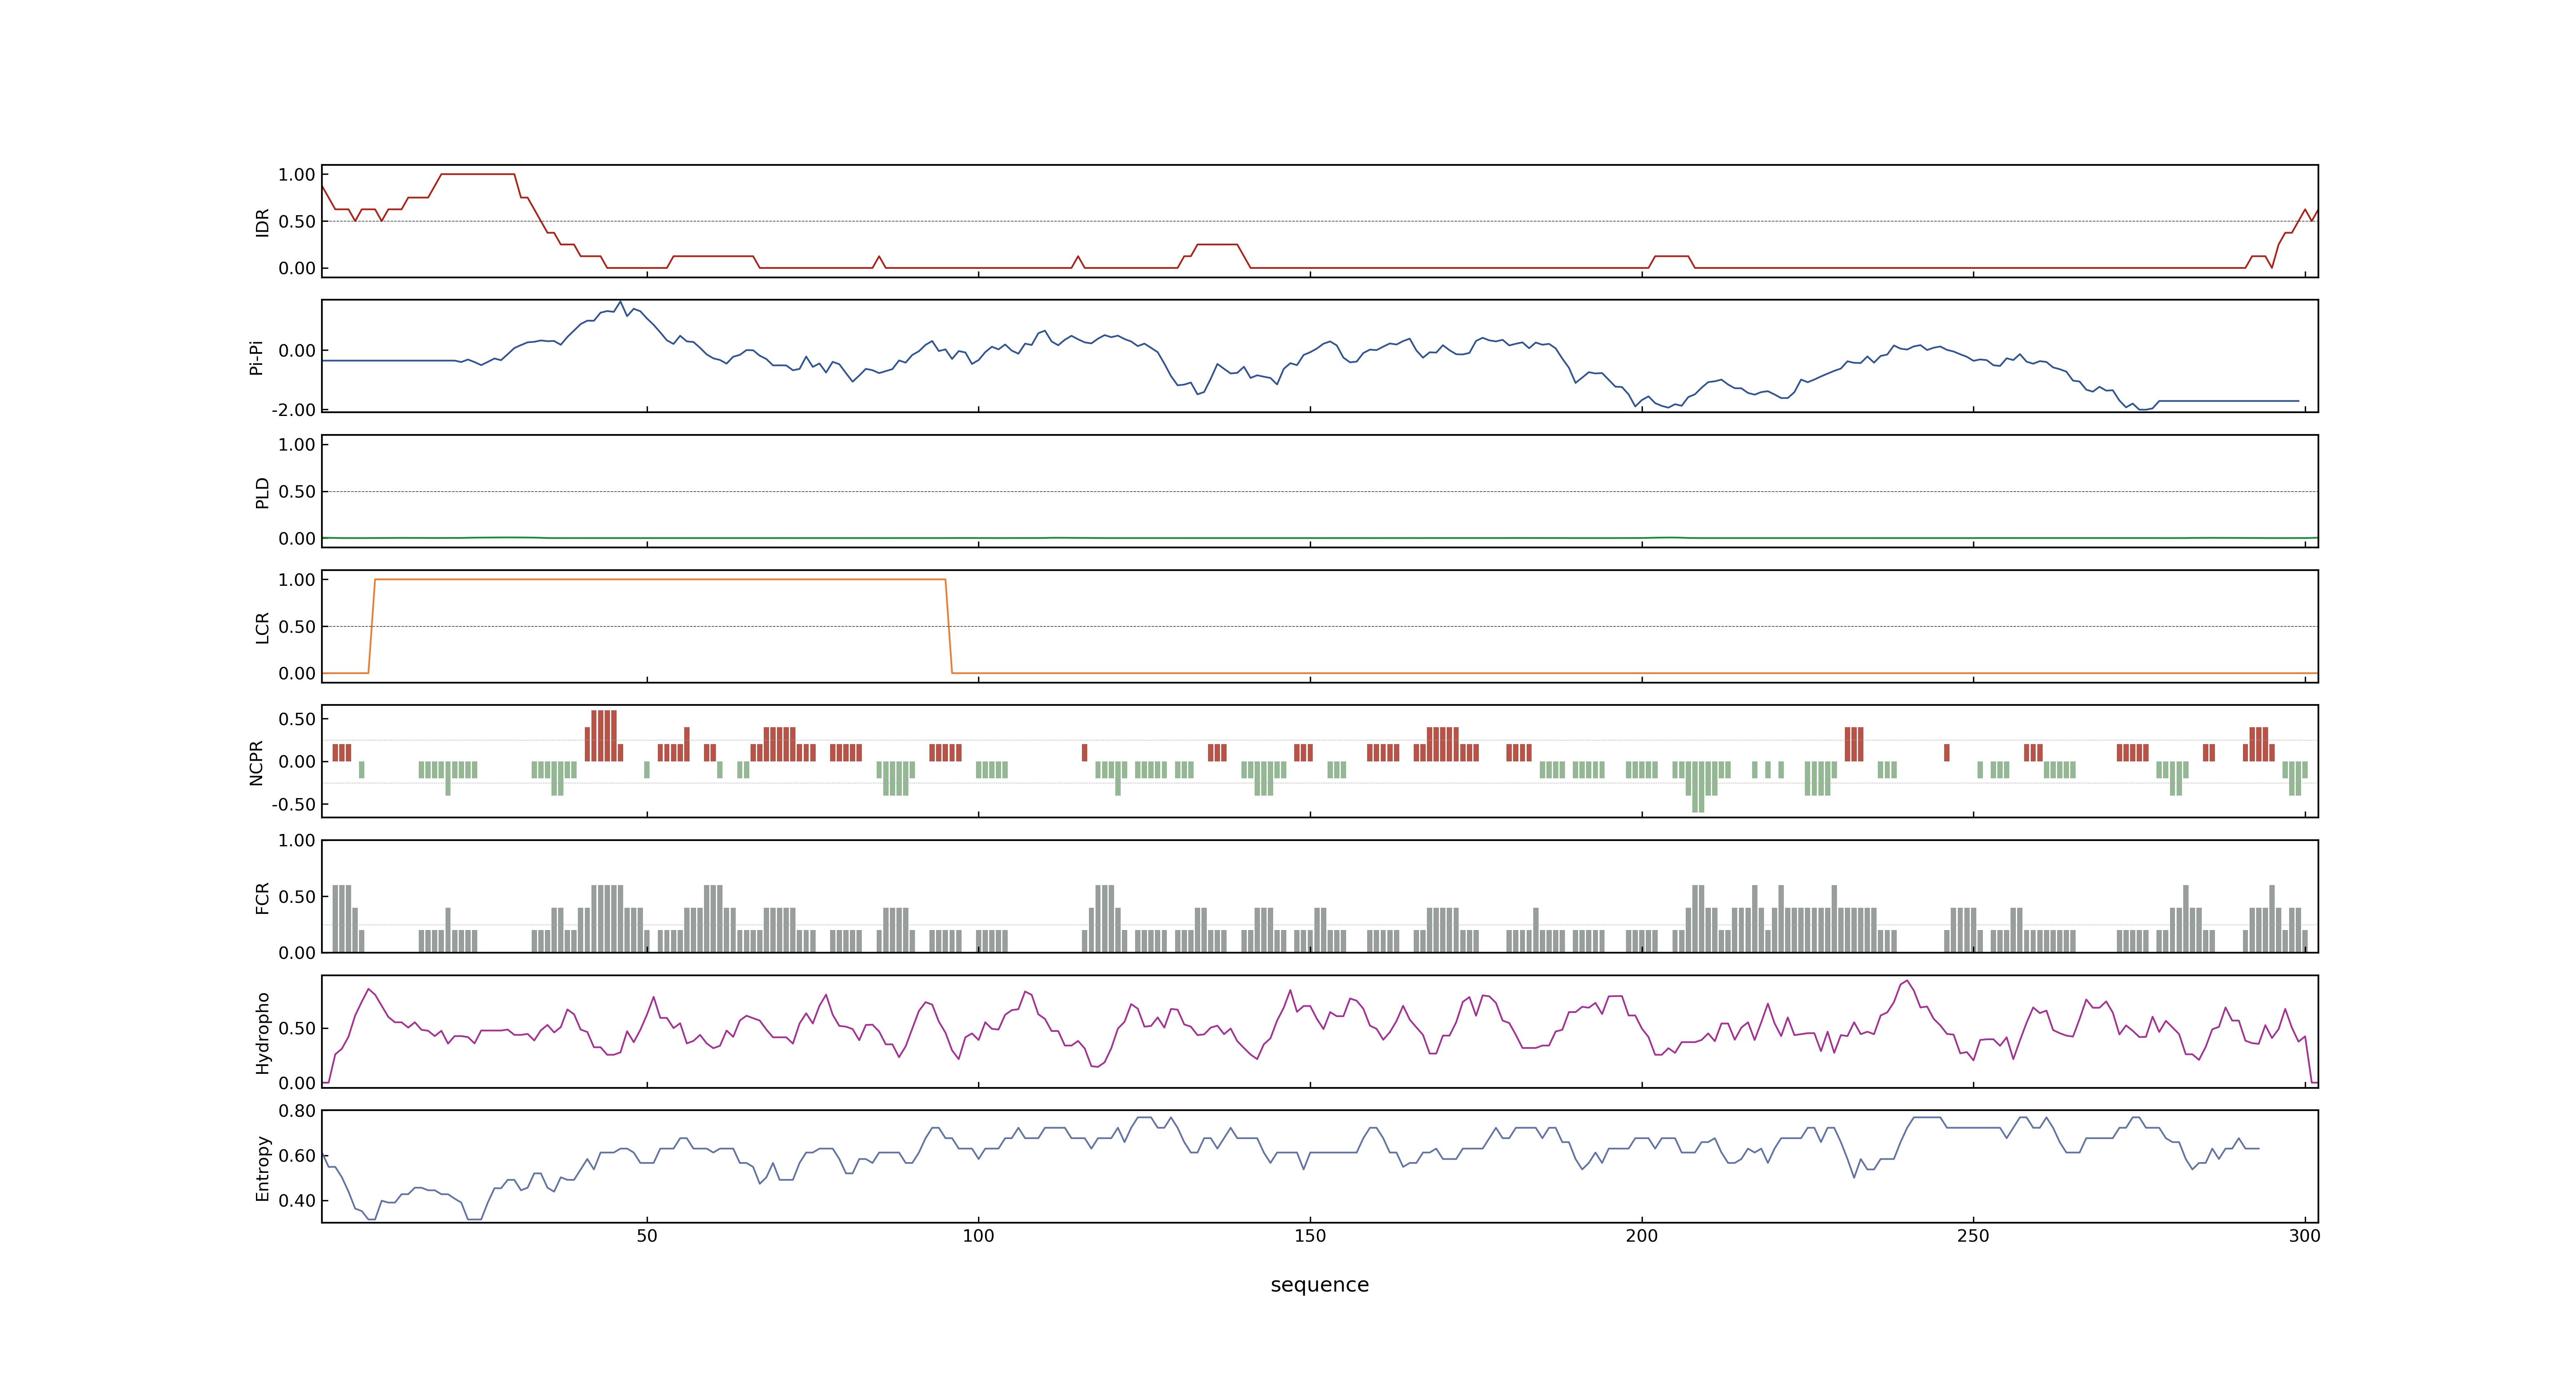The height and width of the screenshot is (1374, 2576).
Task: Click the -2.00 tick of the Pi-Pi panel
Action: pyautogui.click(x=293, y=410)
